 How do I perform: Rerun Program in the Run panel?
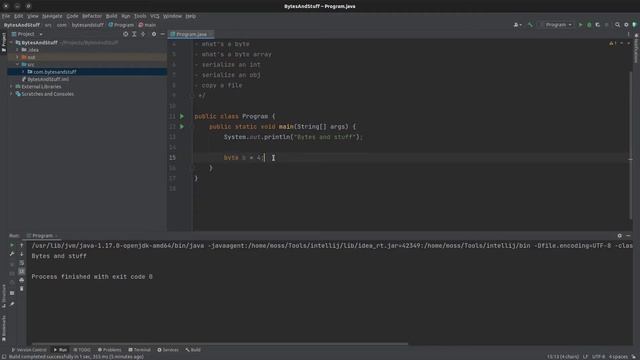12,245
